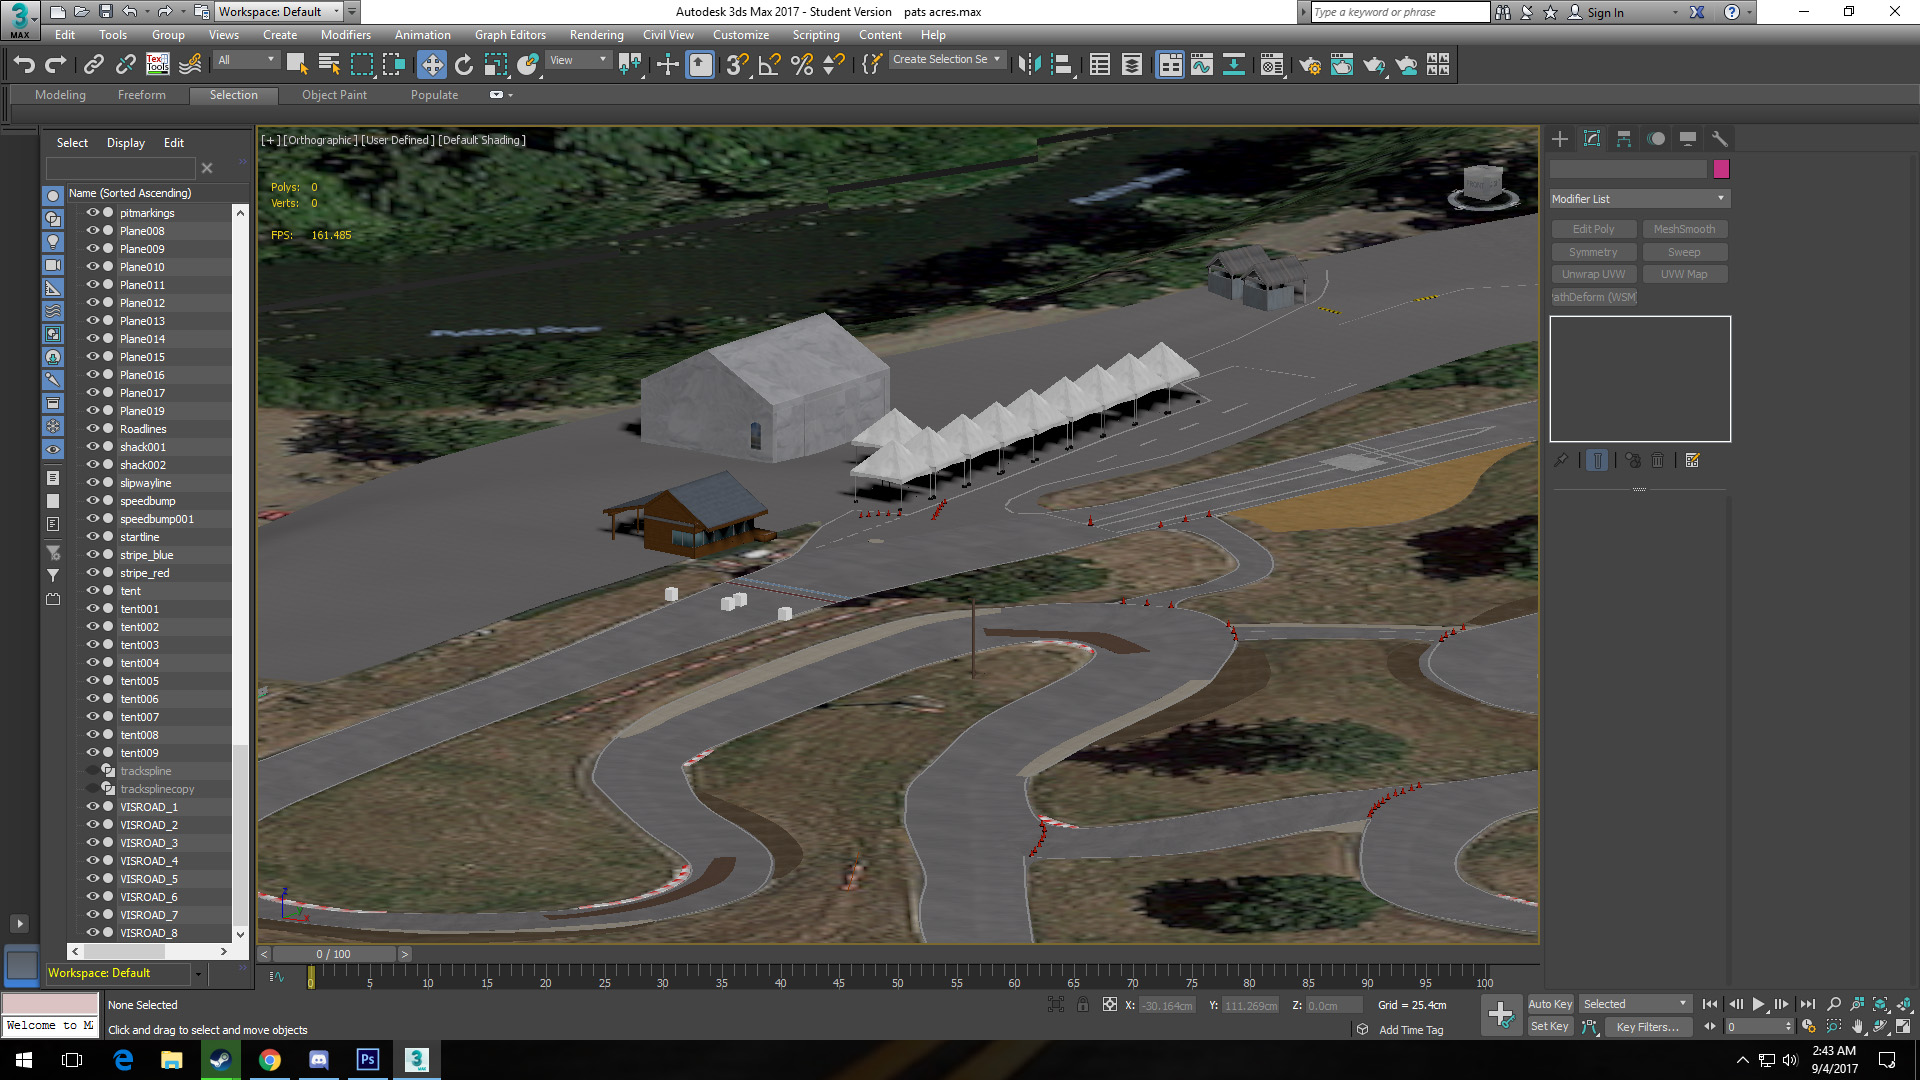Click the Align tool icon

pyautogui.click(x=1062, y=65)
